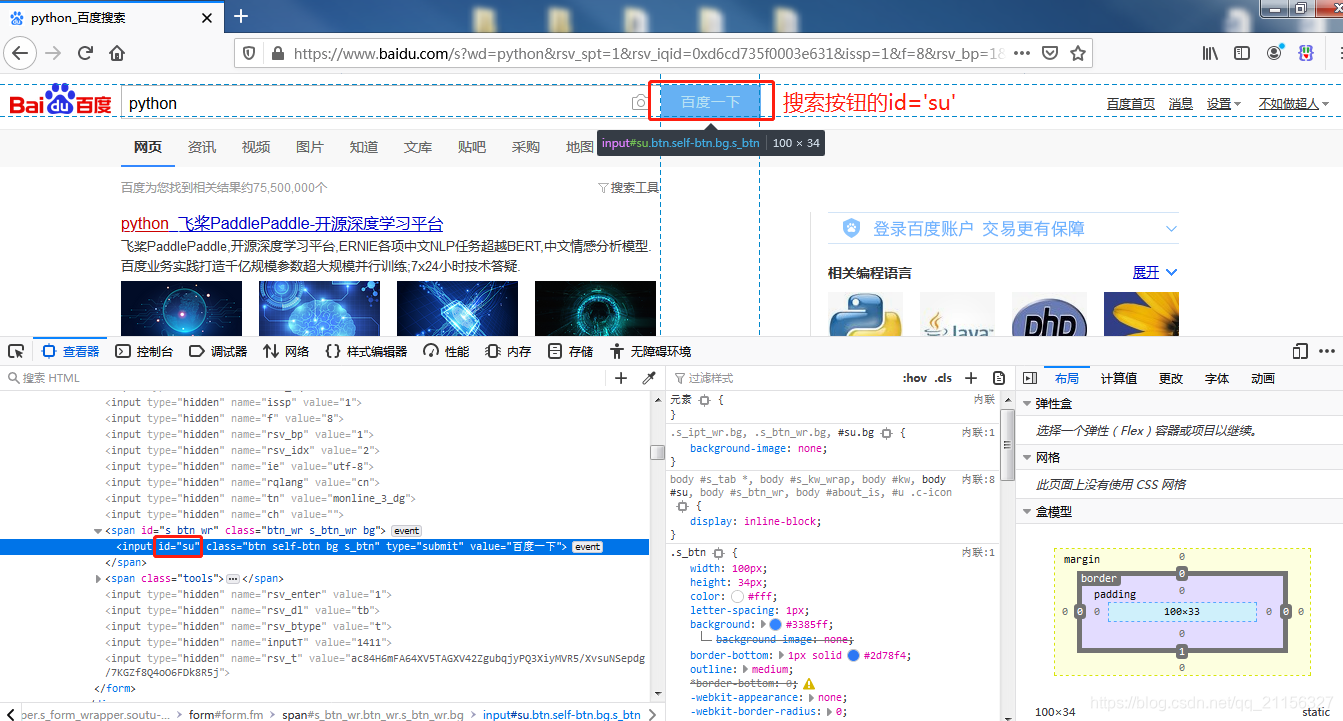The image size is (1343, 721).
Task: Add a new CSS rule with plus icon
Action: (x=971, y=378)
